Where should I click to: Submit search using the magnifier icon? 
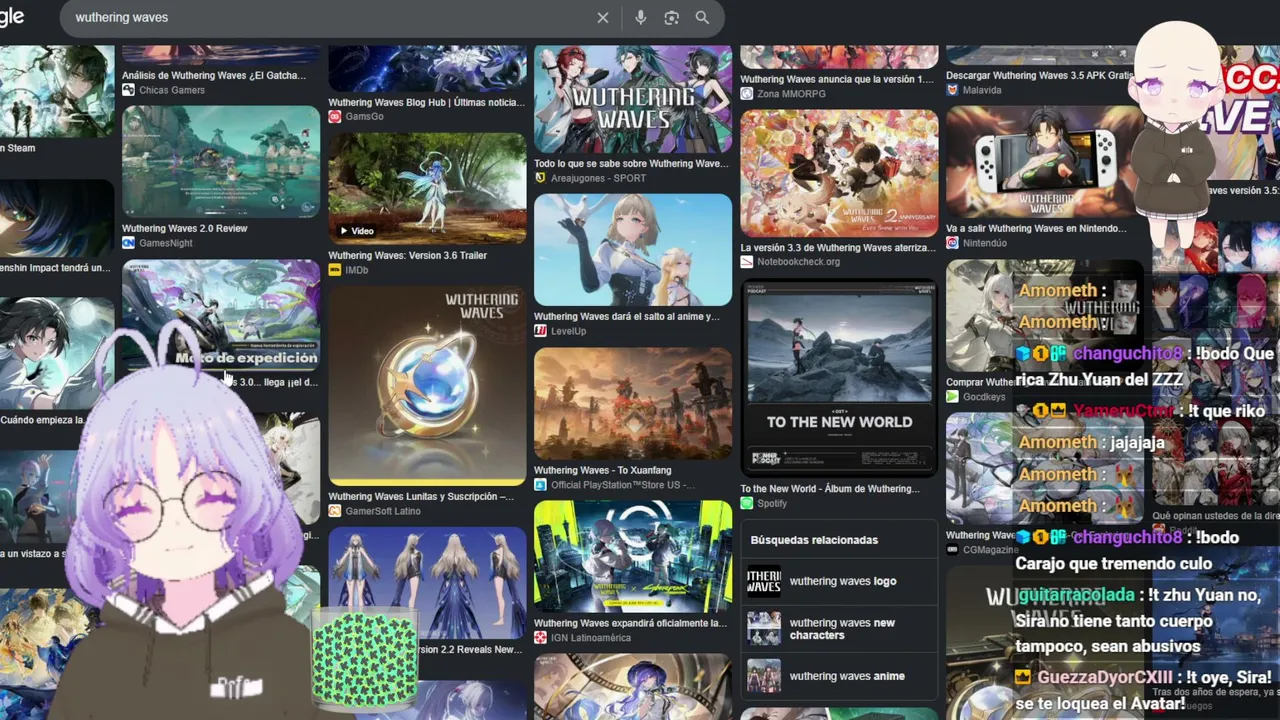(702, 18)
